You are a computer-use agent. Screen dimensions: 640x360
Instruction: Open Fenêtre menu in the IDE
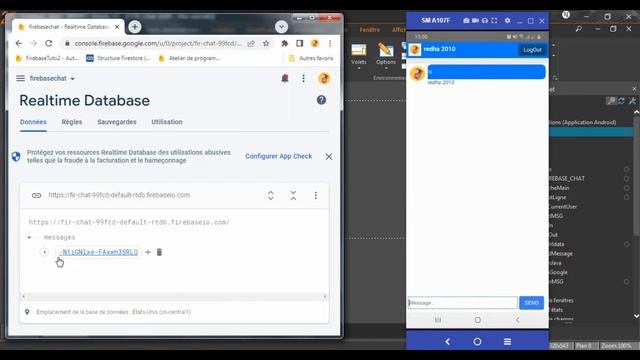[x=370, y=30]
